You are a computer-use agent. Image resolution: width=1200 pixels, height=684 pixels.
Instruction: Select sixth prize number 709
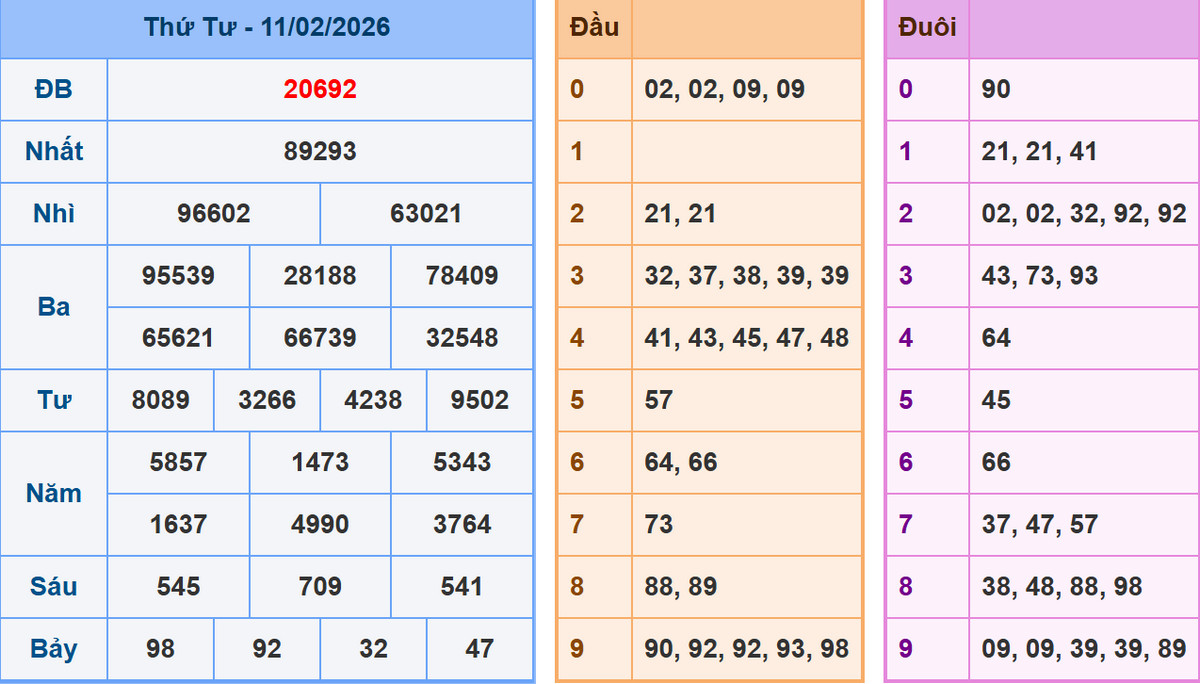(320, 586)
